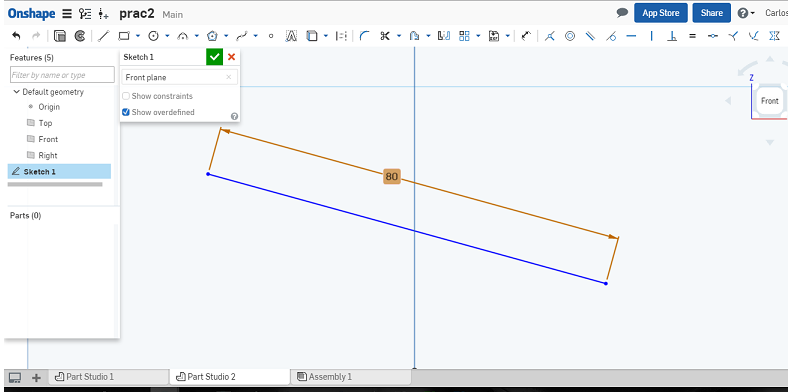Click the create version icon
The height and width of the screenshot is (392, 788).
[104, 14]
